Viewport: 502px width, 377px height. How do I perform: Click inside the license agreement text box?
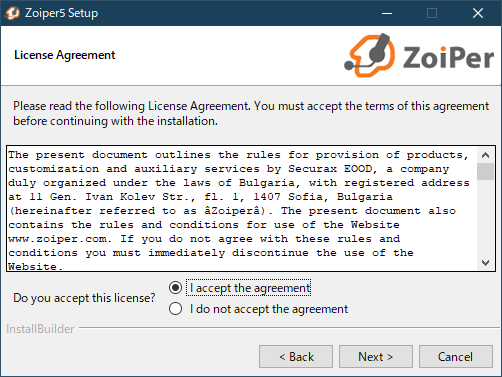click(242, 209)
